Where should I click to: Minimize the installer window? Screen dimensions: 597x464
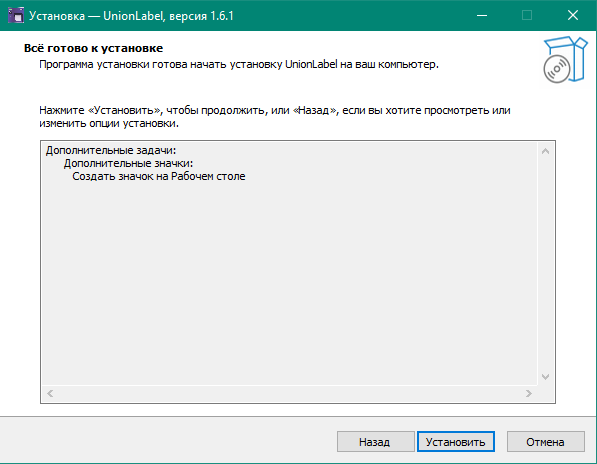tap(482, 15)
